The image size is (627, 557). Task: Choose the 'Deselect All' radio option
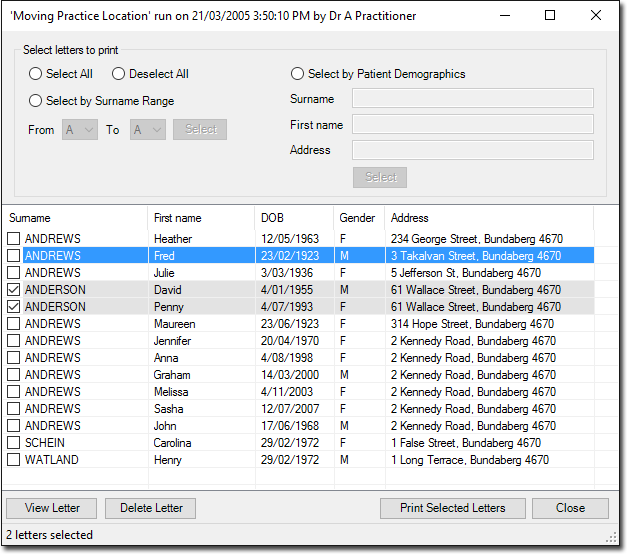click(118, 74)
